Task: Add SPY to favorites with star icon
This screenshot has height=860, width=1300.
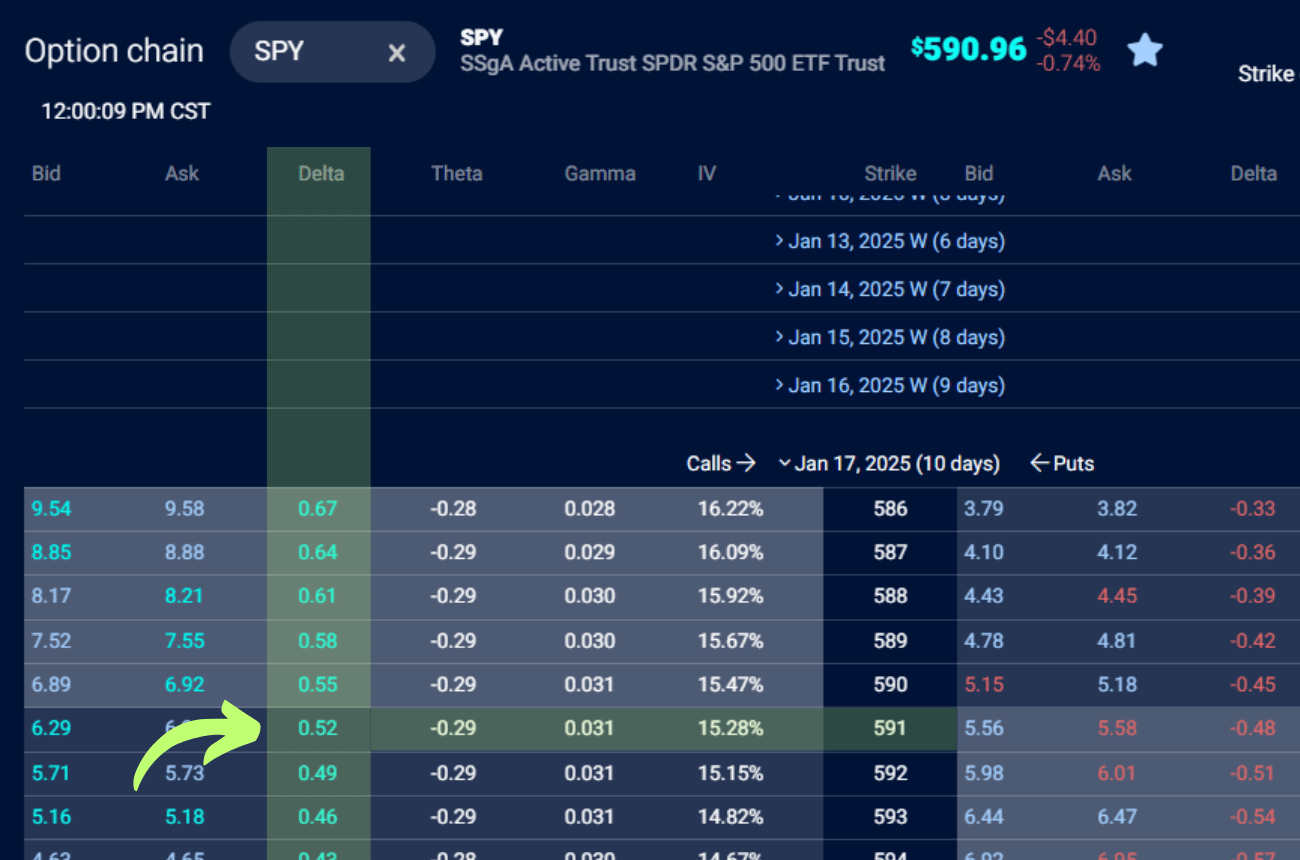Action: (x=1145, y=50)
